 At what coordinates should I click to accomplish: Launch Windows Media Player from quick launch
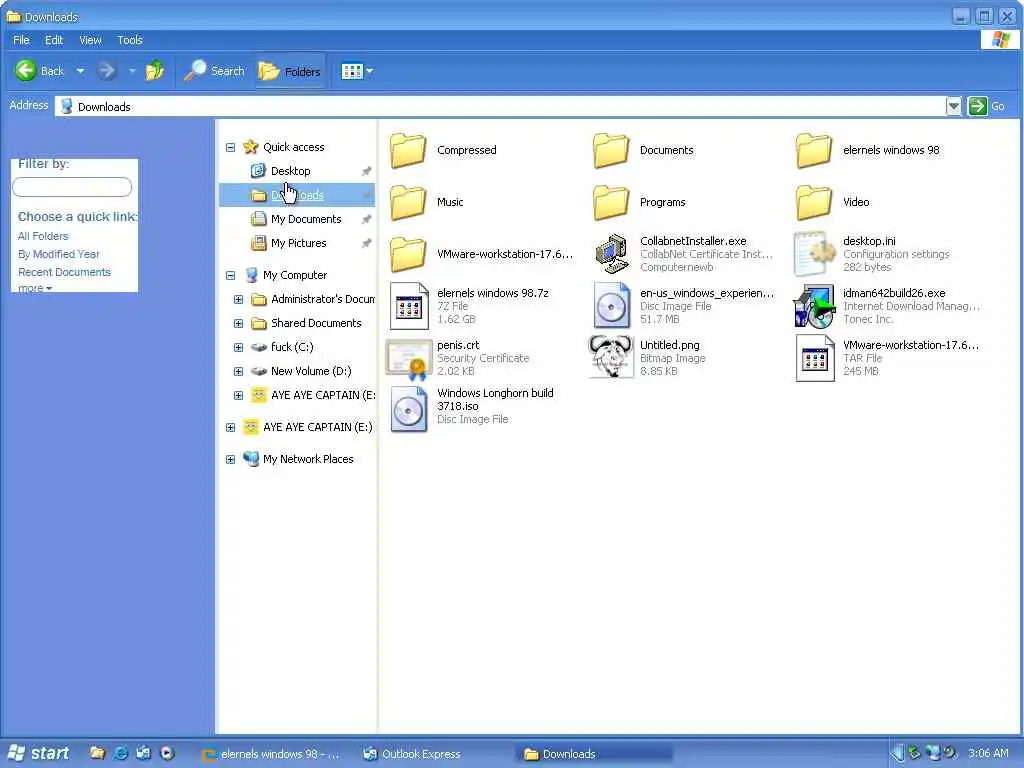(x=167, y=753)
